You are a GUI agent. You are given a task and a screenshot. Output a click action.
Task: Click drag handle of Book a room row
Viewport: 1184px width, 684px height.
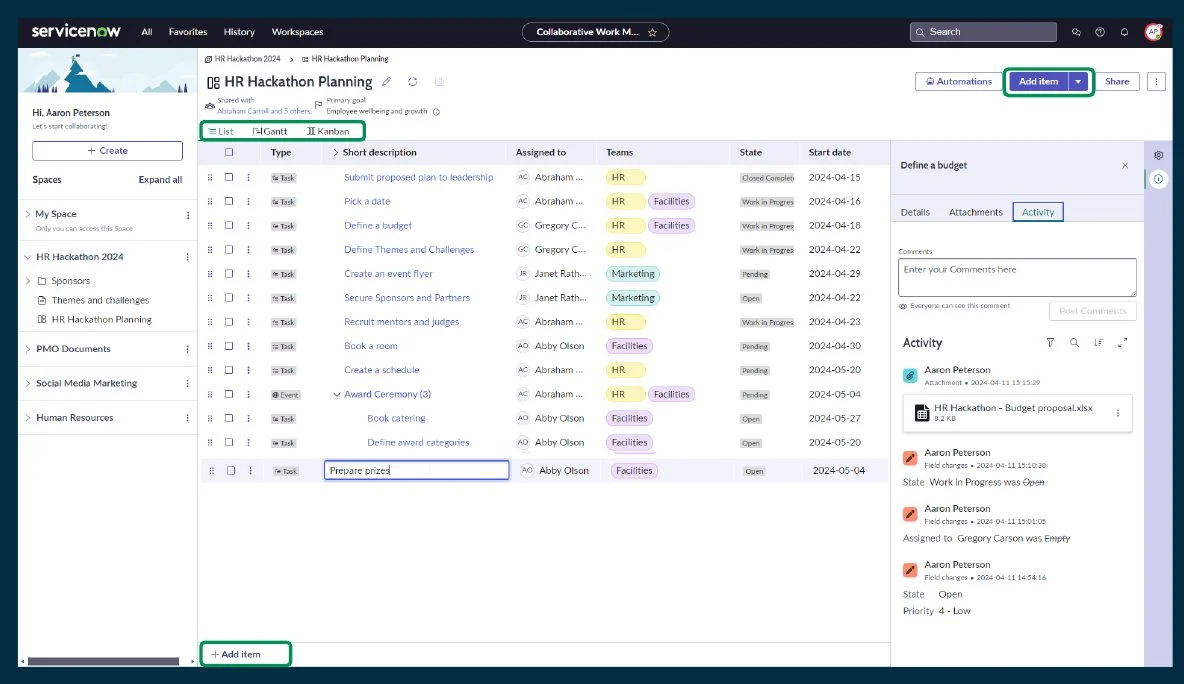(x=210, y=346)
